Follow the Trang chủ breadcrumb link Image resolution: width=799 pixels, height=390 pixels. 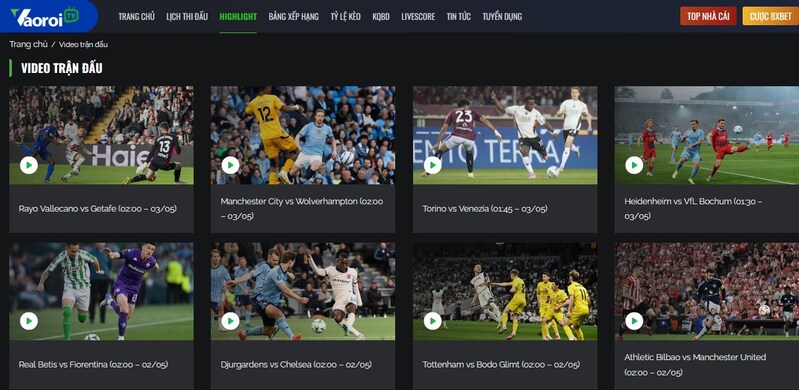click(29, 44)
